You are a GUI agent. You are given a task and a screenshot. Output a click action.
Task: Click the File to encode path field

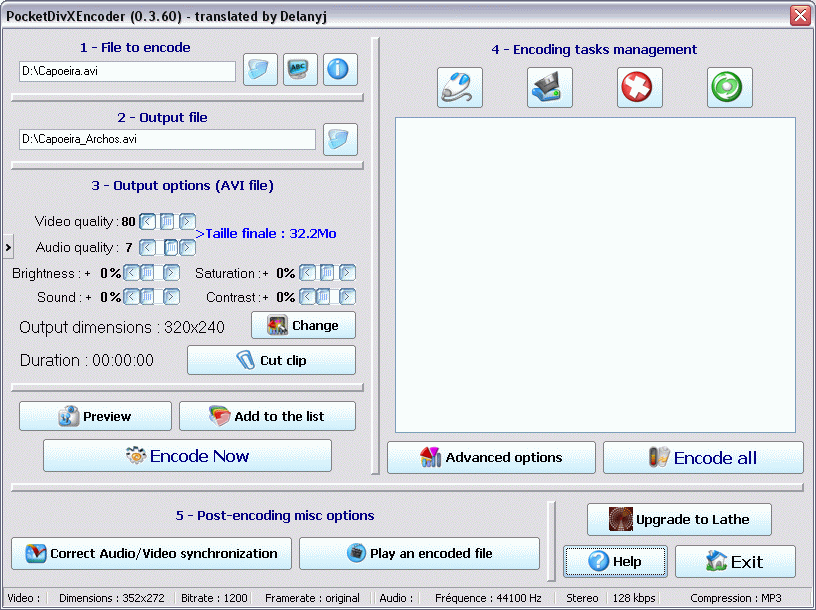click(x=128, y=71)
